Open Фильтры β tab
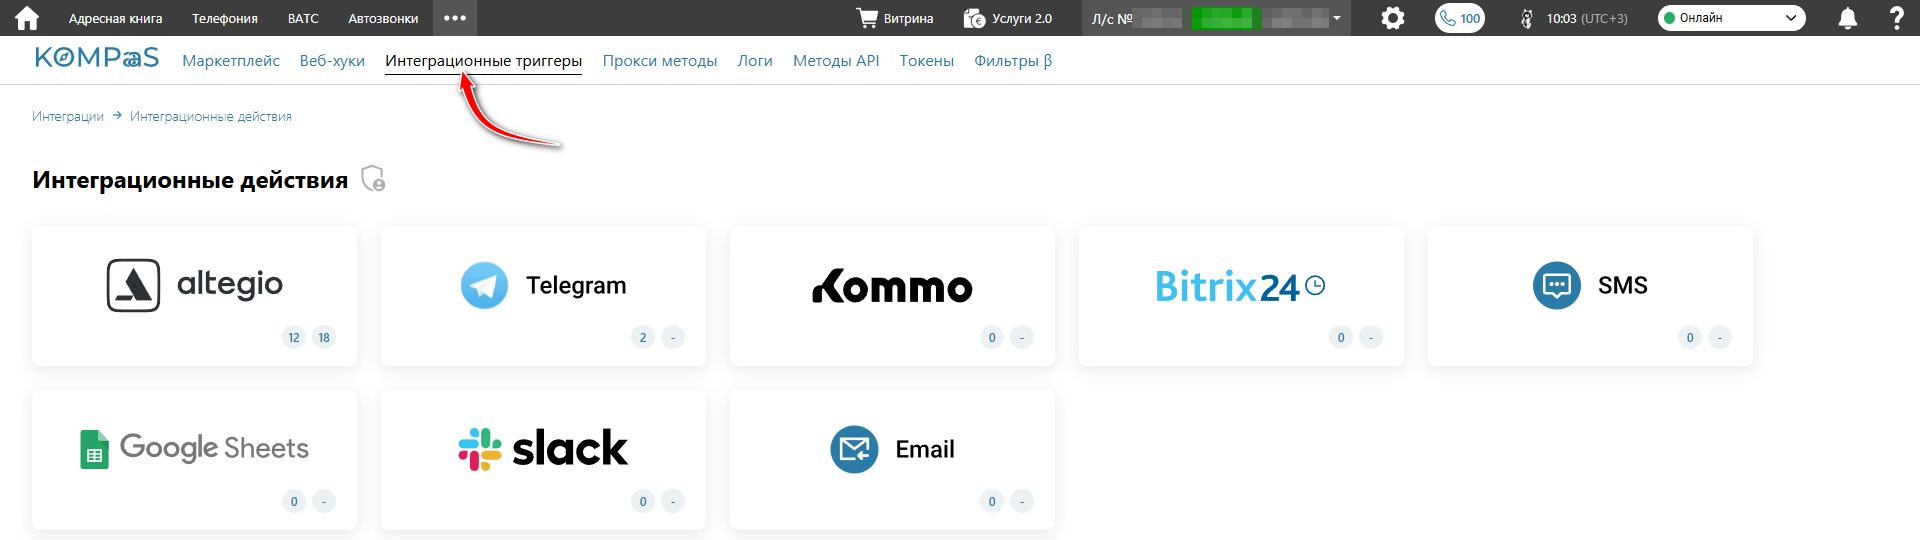 [1013, 61]
